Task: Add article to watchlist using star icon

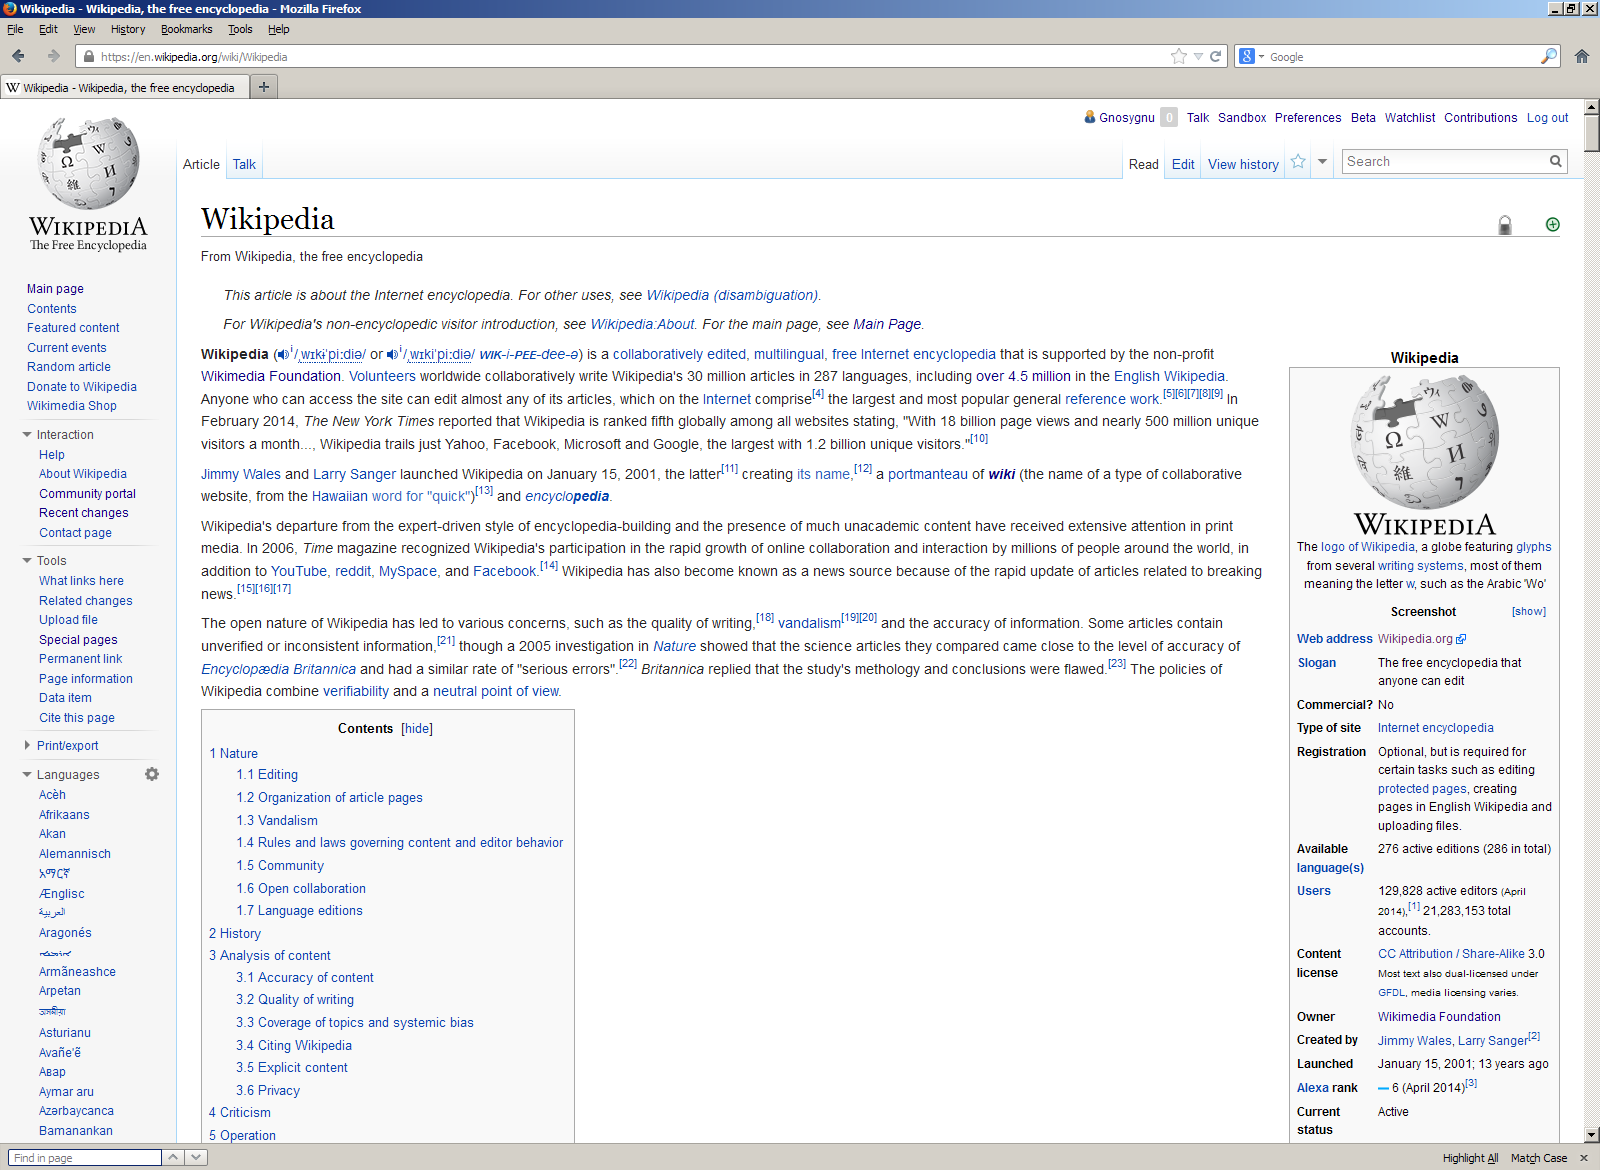Action: coord(1298,162)
